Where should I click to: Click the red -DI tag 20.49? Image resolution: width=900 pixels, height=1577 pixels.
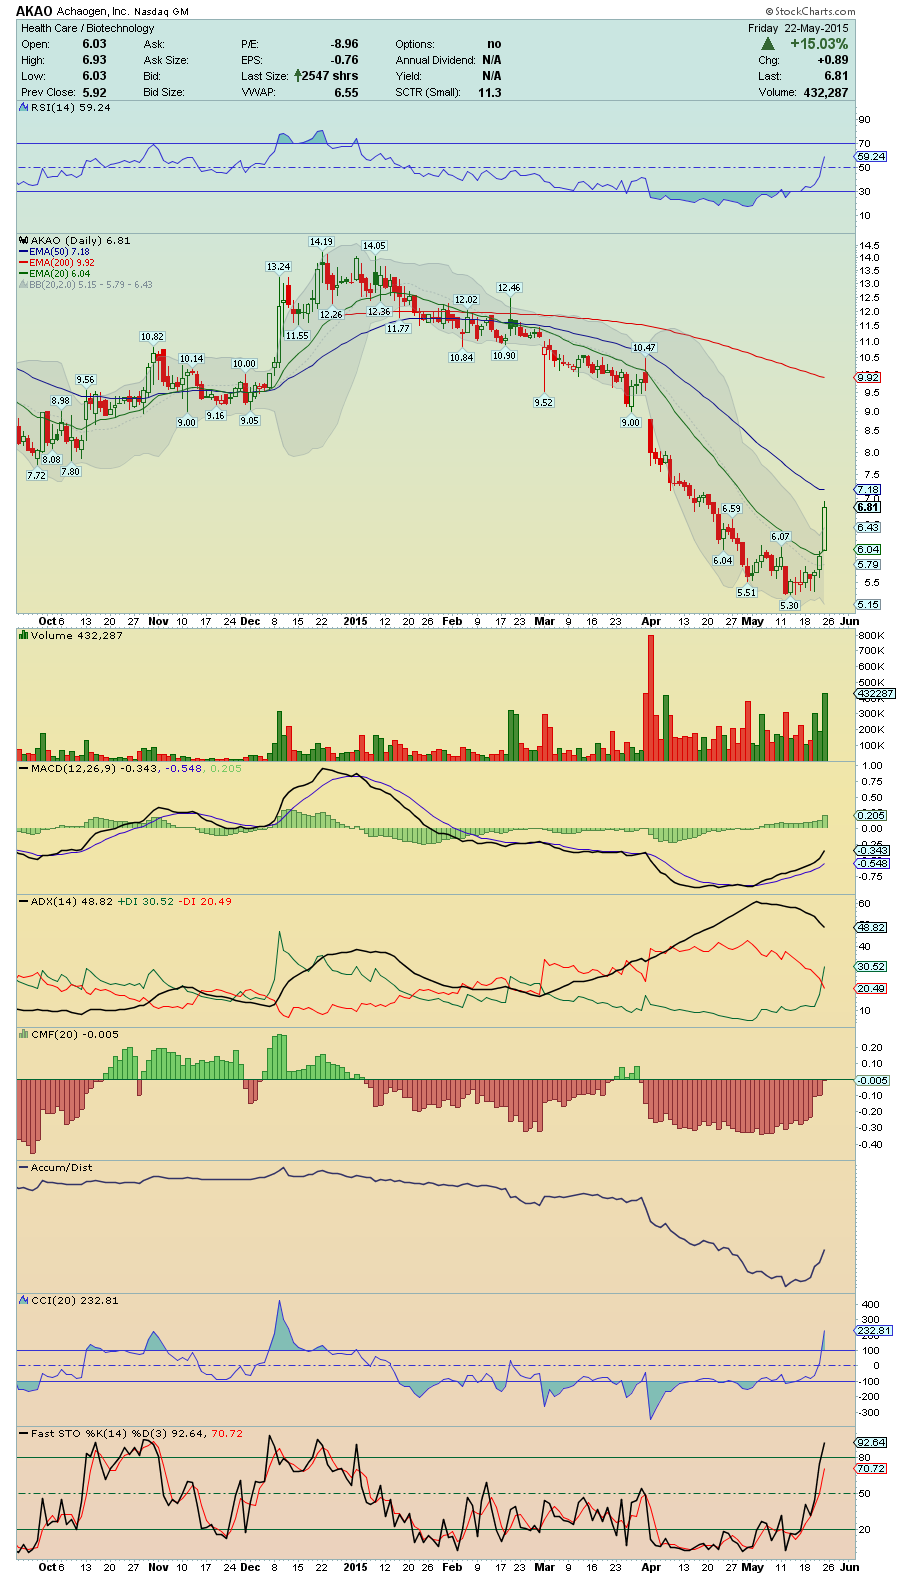point(871,988)
